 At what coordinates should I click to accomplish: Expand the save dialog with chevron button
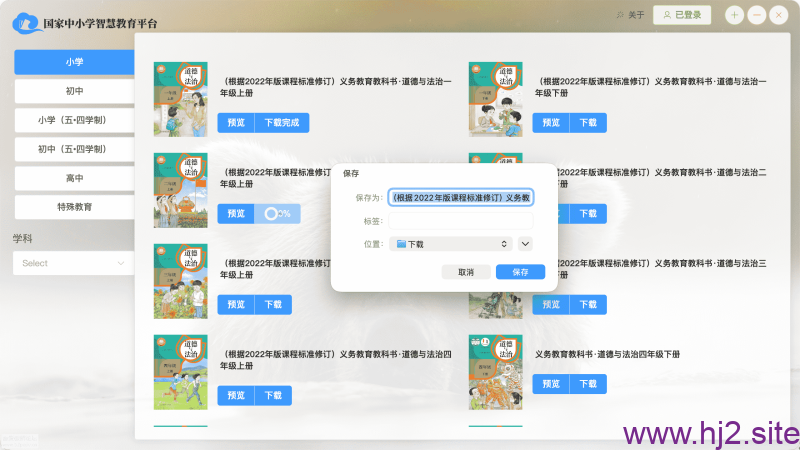point(525,244)
